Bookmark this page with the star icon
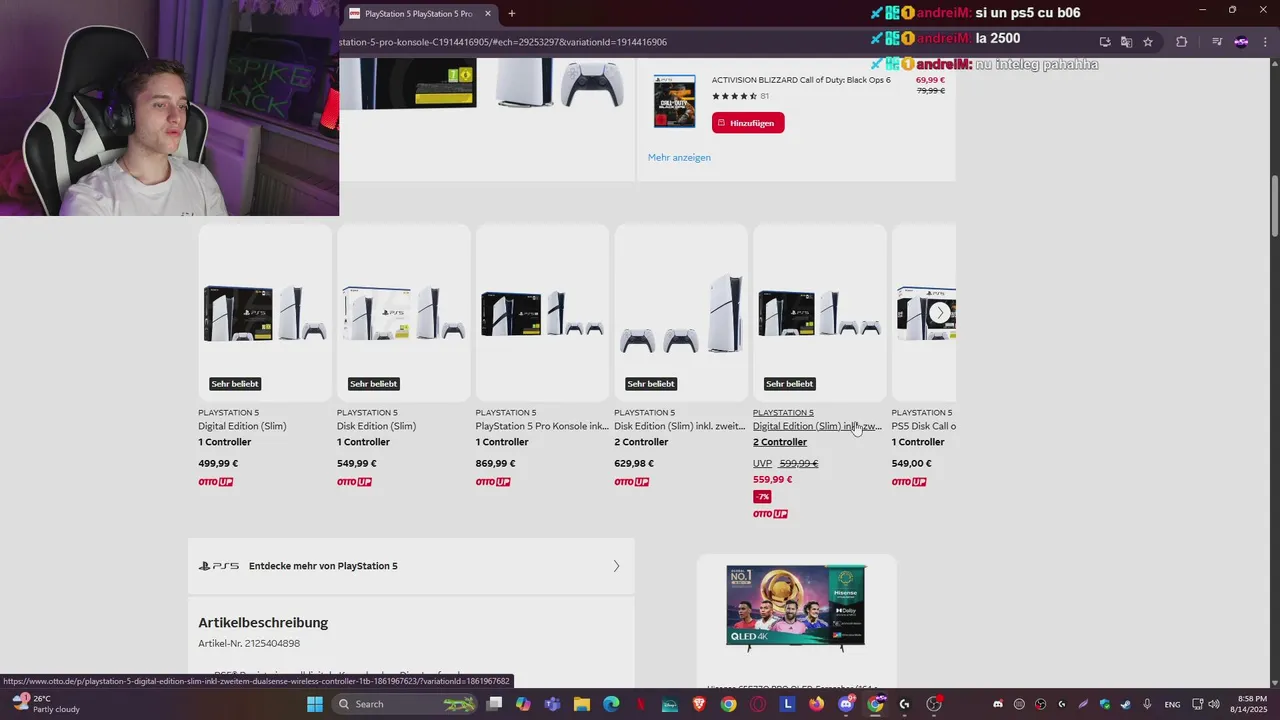 (1148, 42)
